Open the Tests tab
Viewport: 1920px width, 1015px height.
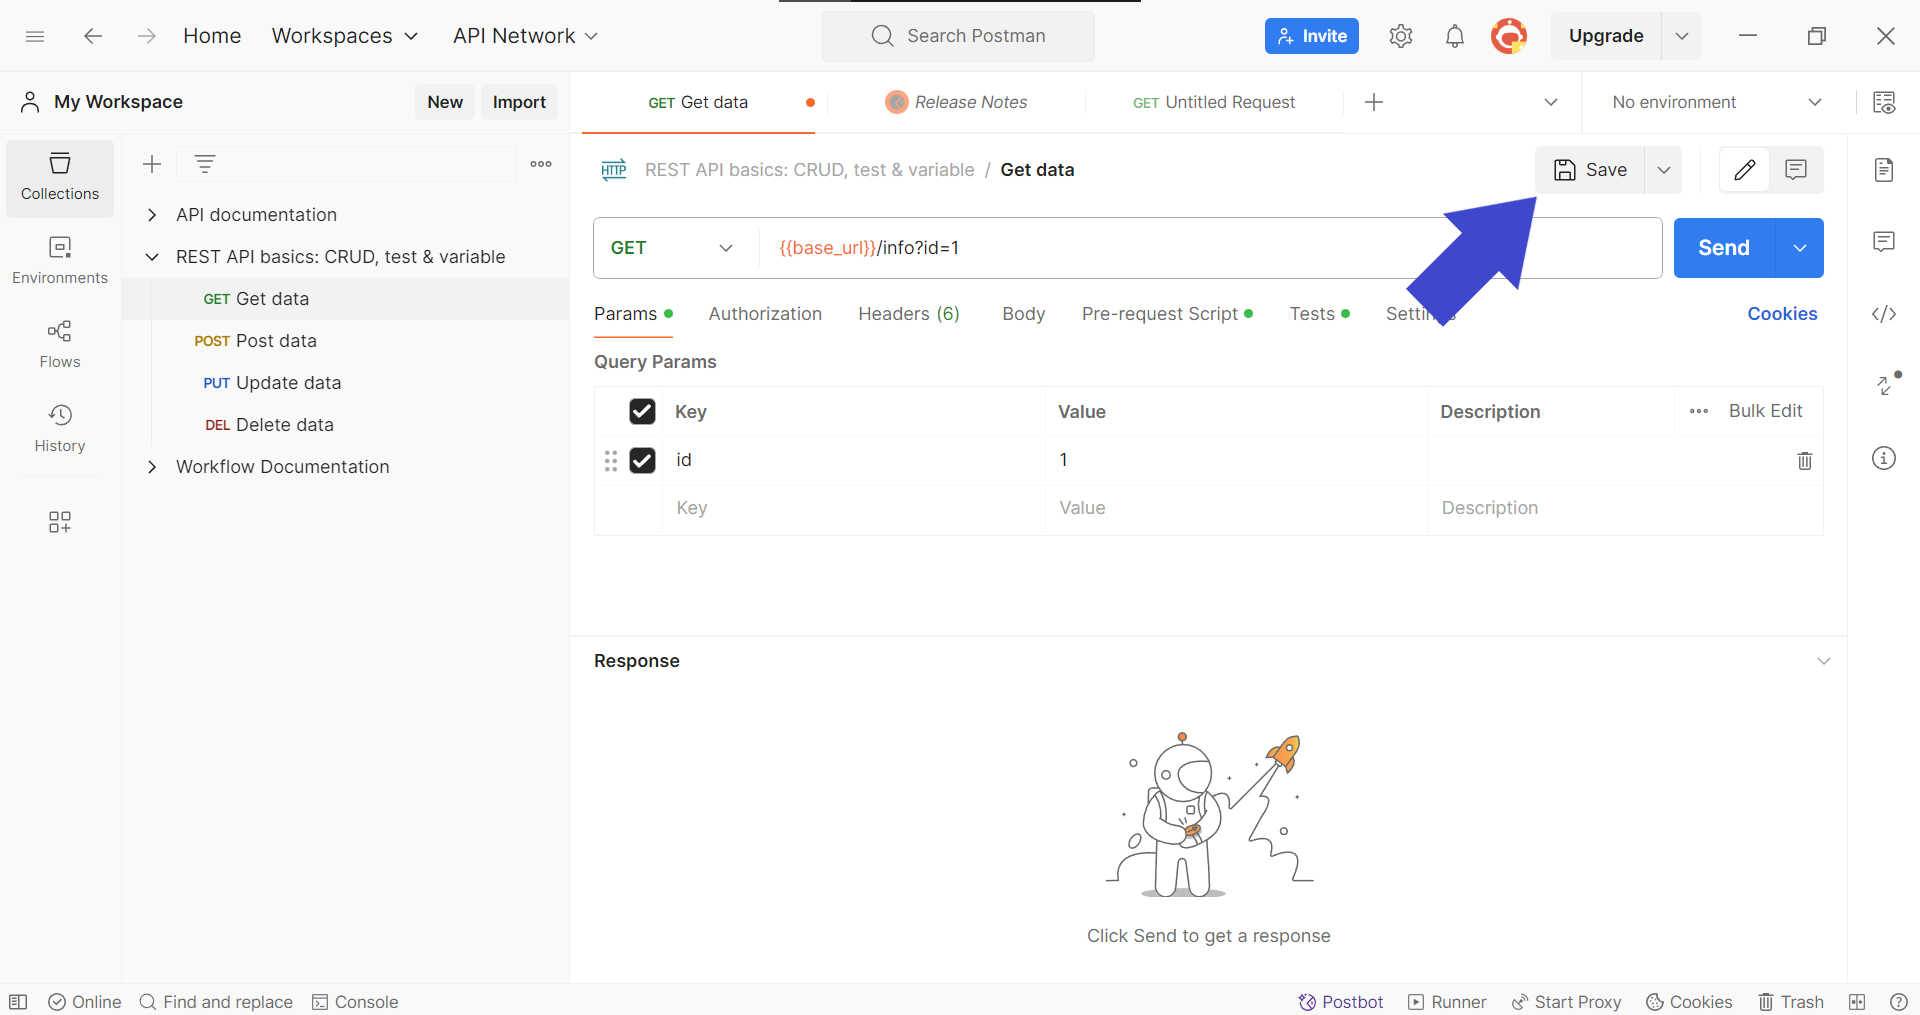1319,314
